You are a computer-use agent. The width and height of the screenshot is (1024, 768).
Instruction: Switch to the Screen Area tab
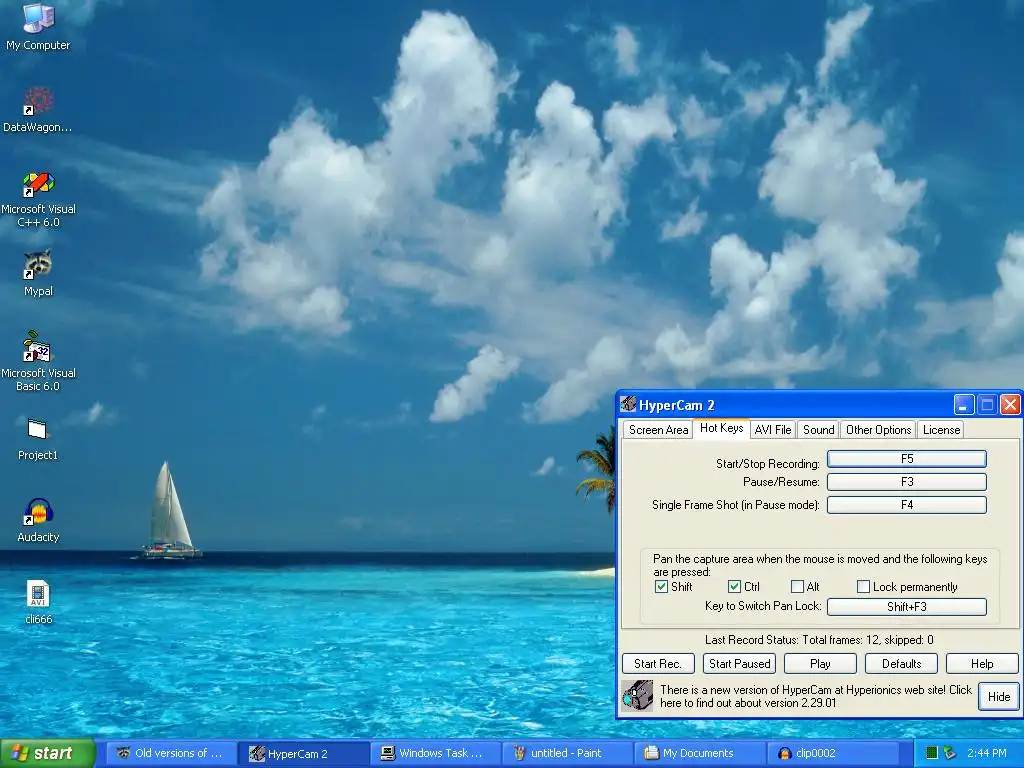coord(658,430)
